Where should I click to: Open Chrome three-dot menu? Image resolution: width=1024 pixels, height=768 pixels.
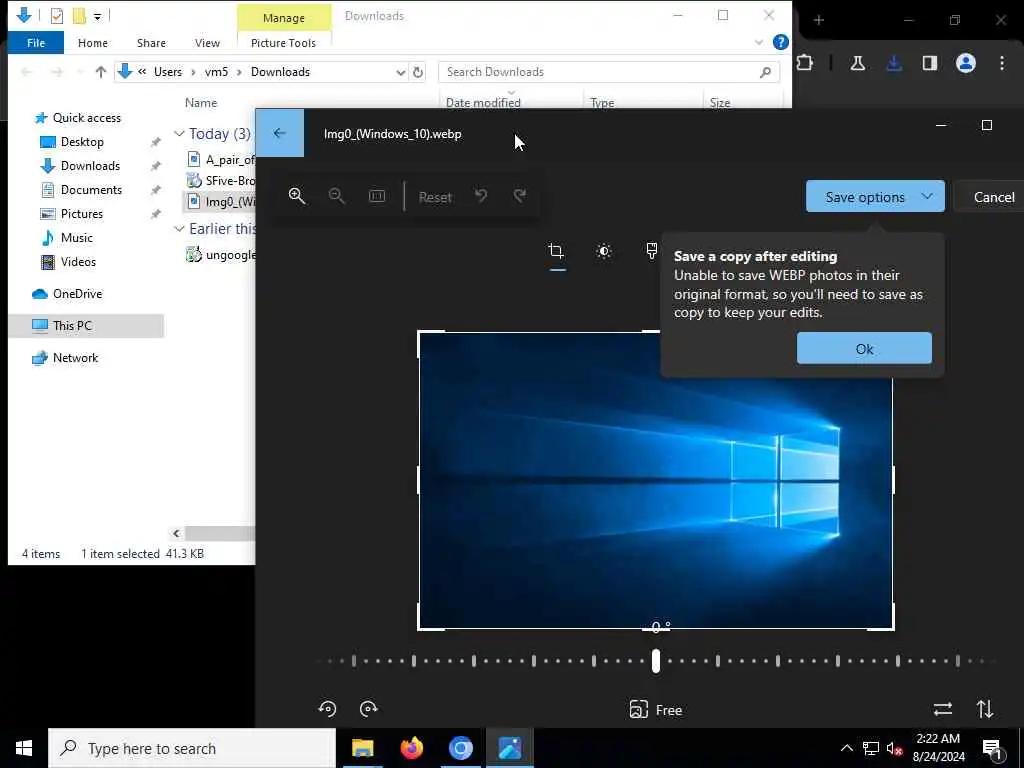(1002, 63)
